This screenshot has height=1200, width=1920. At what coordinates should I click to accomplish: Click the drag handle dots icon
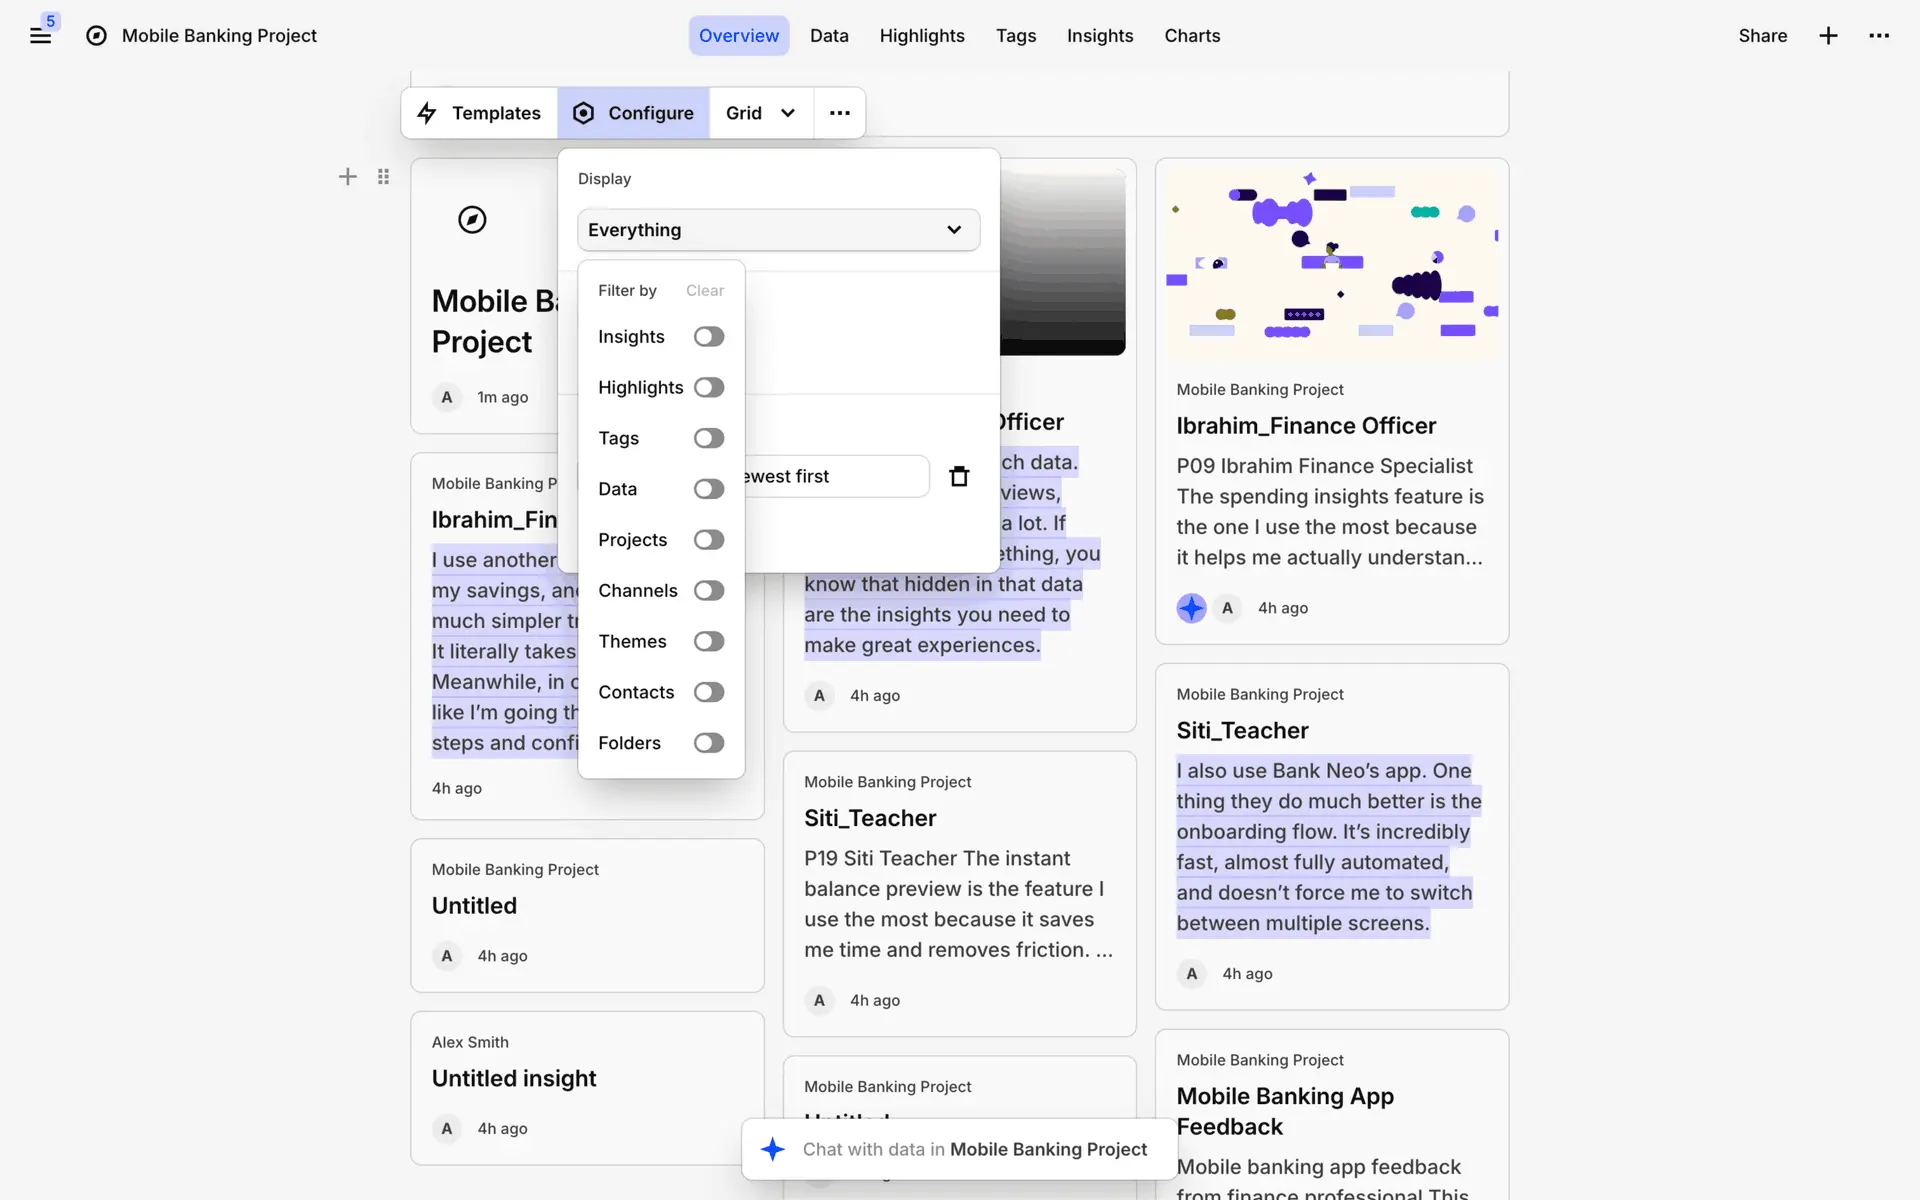(383, 177)
